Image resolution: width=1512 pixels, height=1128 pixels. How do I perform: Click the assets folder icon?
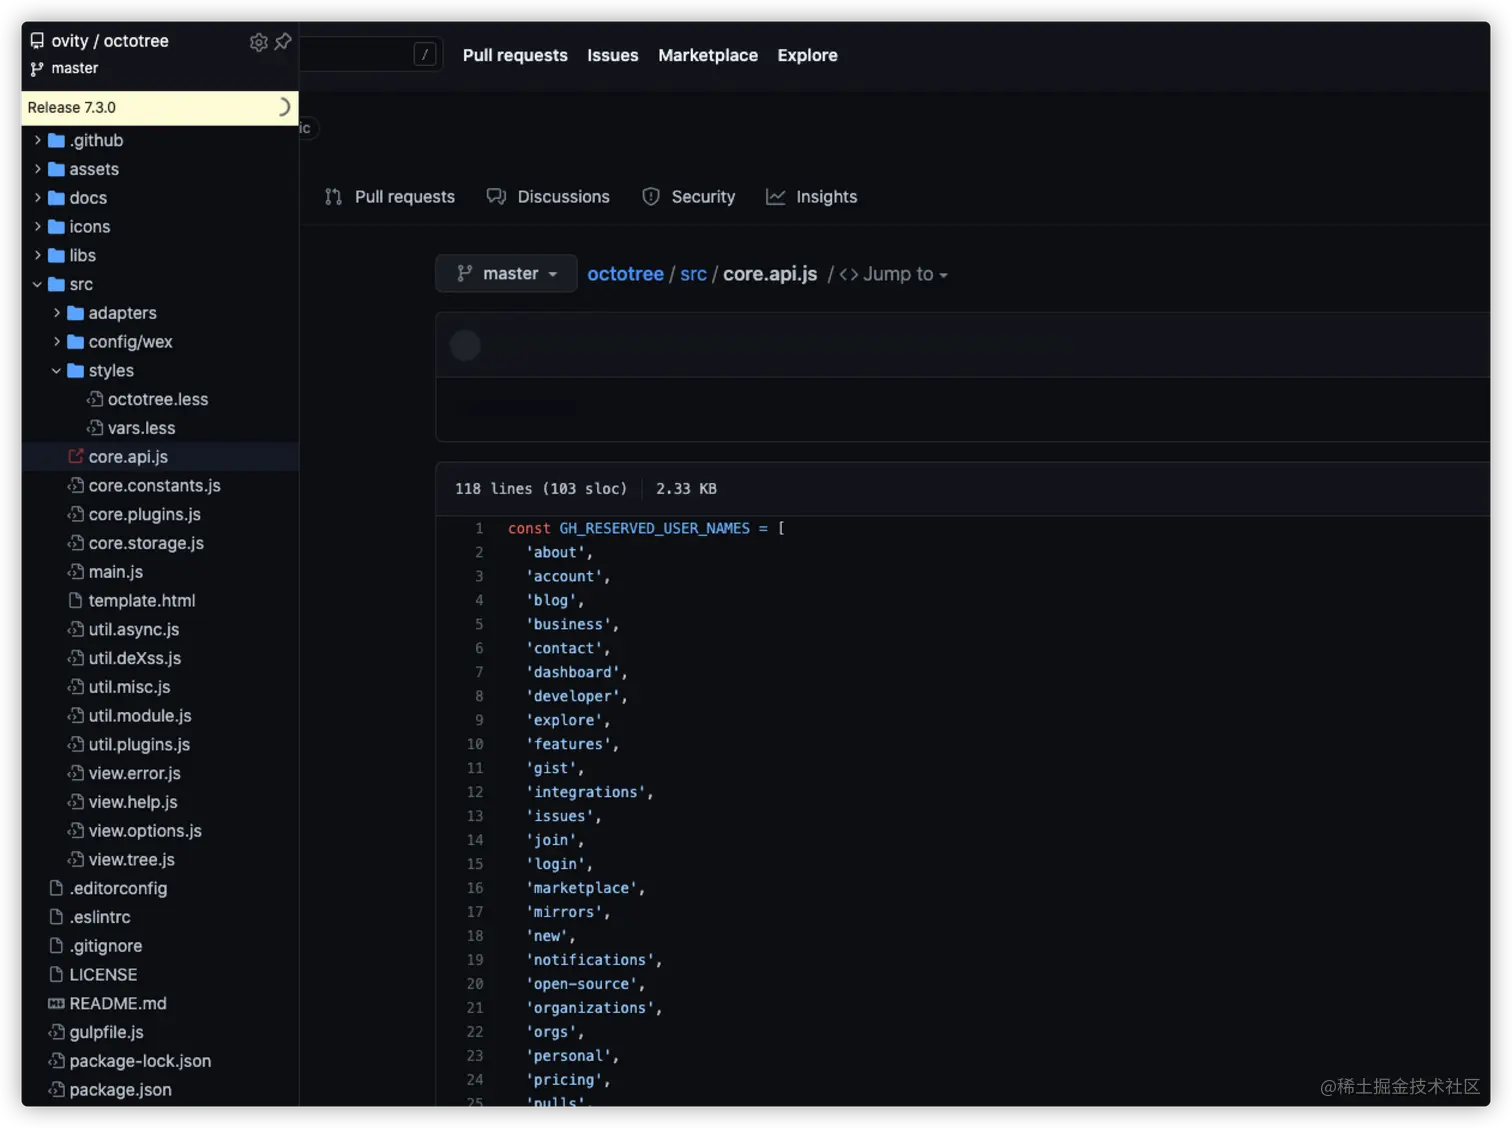click(x=57, y=170)
